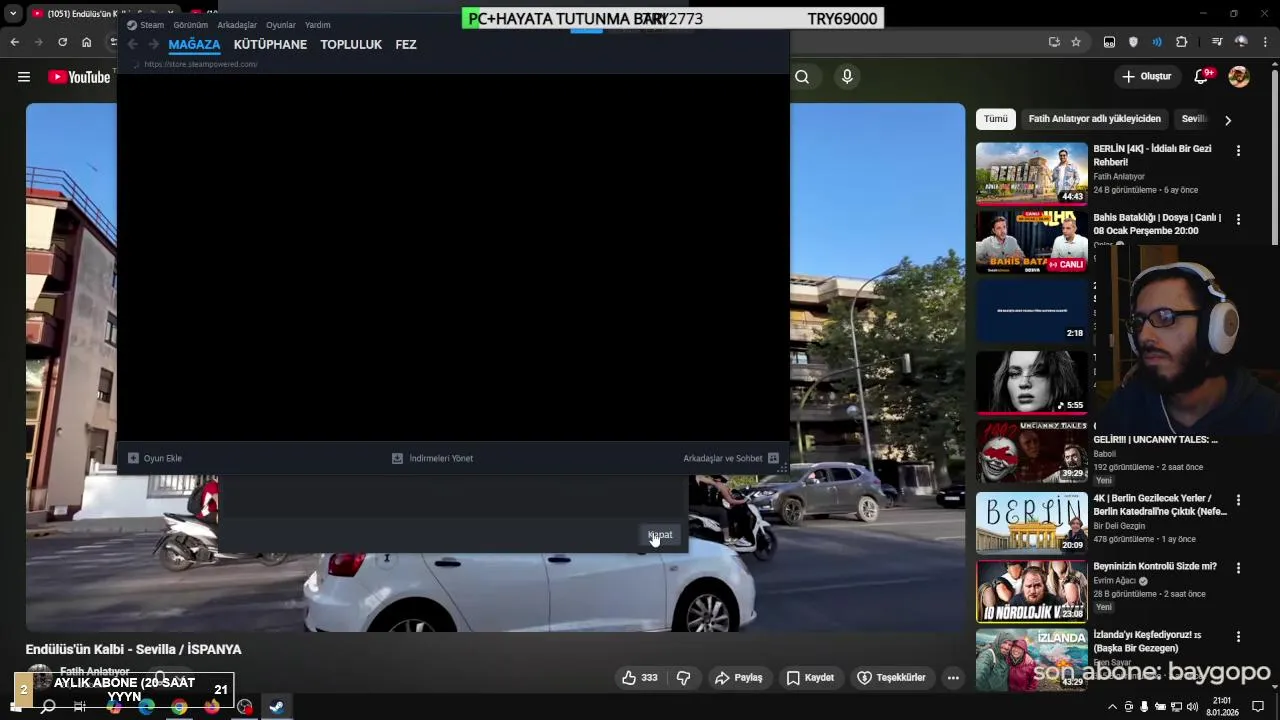The image size is (1280, 720).
Task: Click Windows taskbar search icon
Action: click(x=48, y=707)
